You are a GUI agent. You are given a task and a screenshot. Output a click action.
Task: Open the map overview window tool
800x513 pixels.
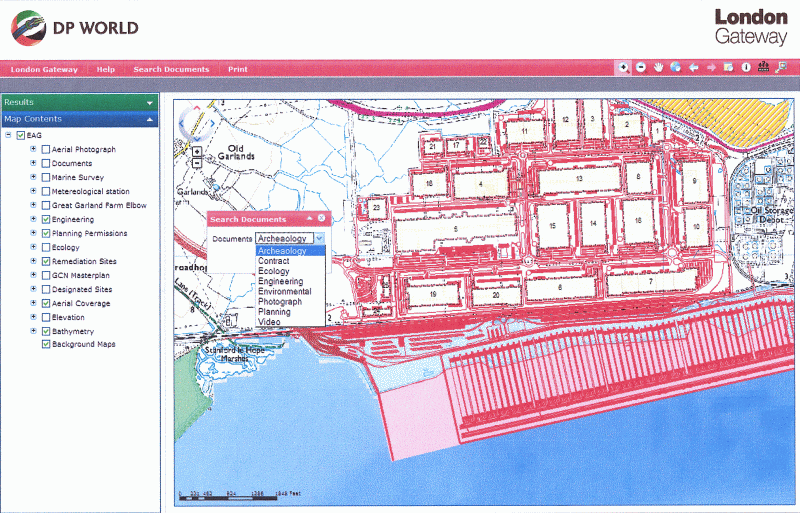point(729,67)
